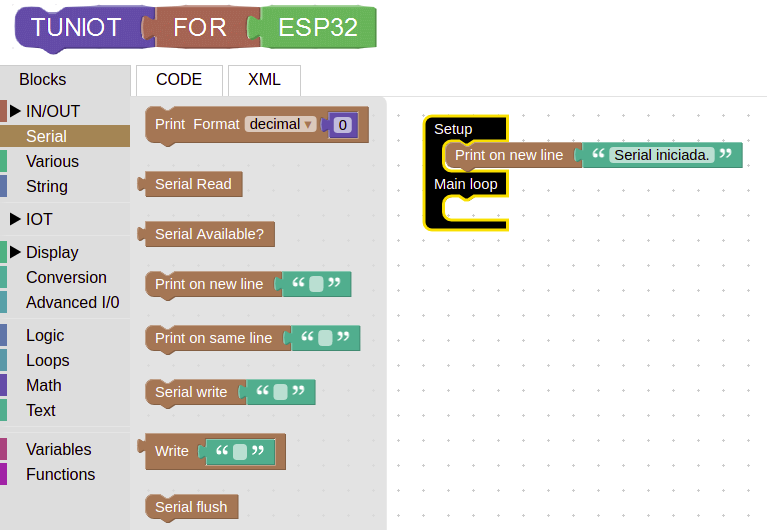Open the Variables category

point(65,449)
